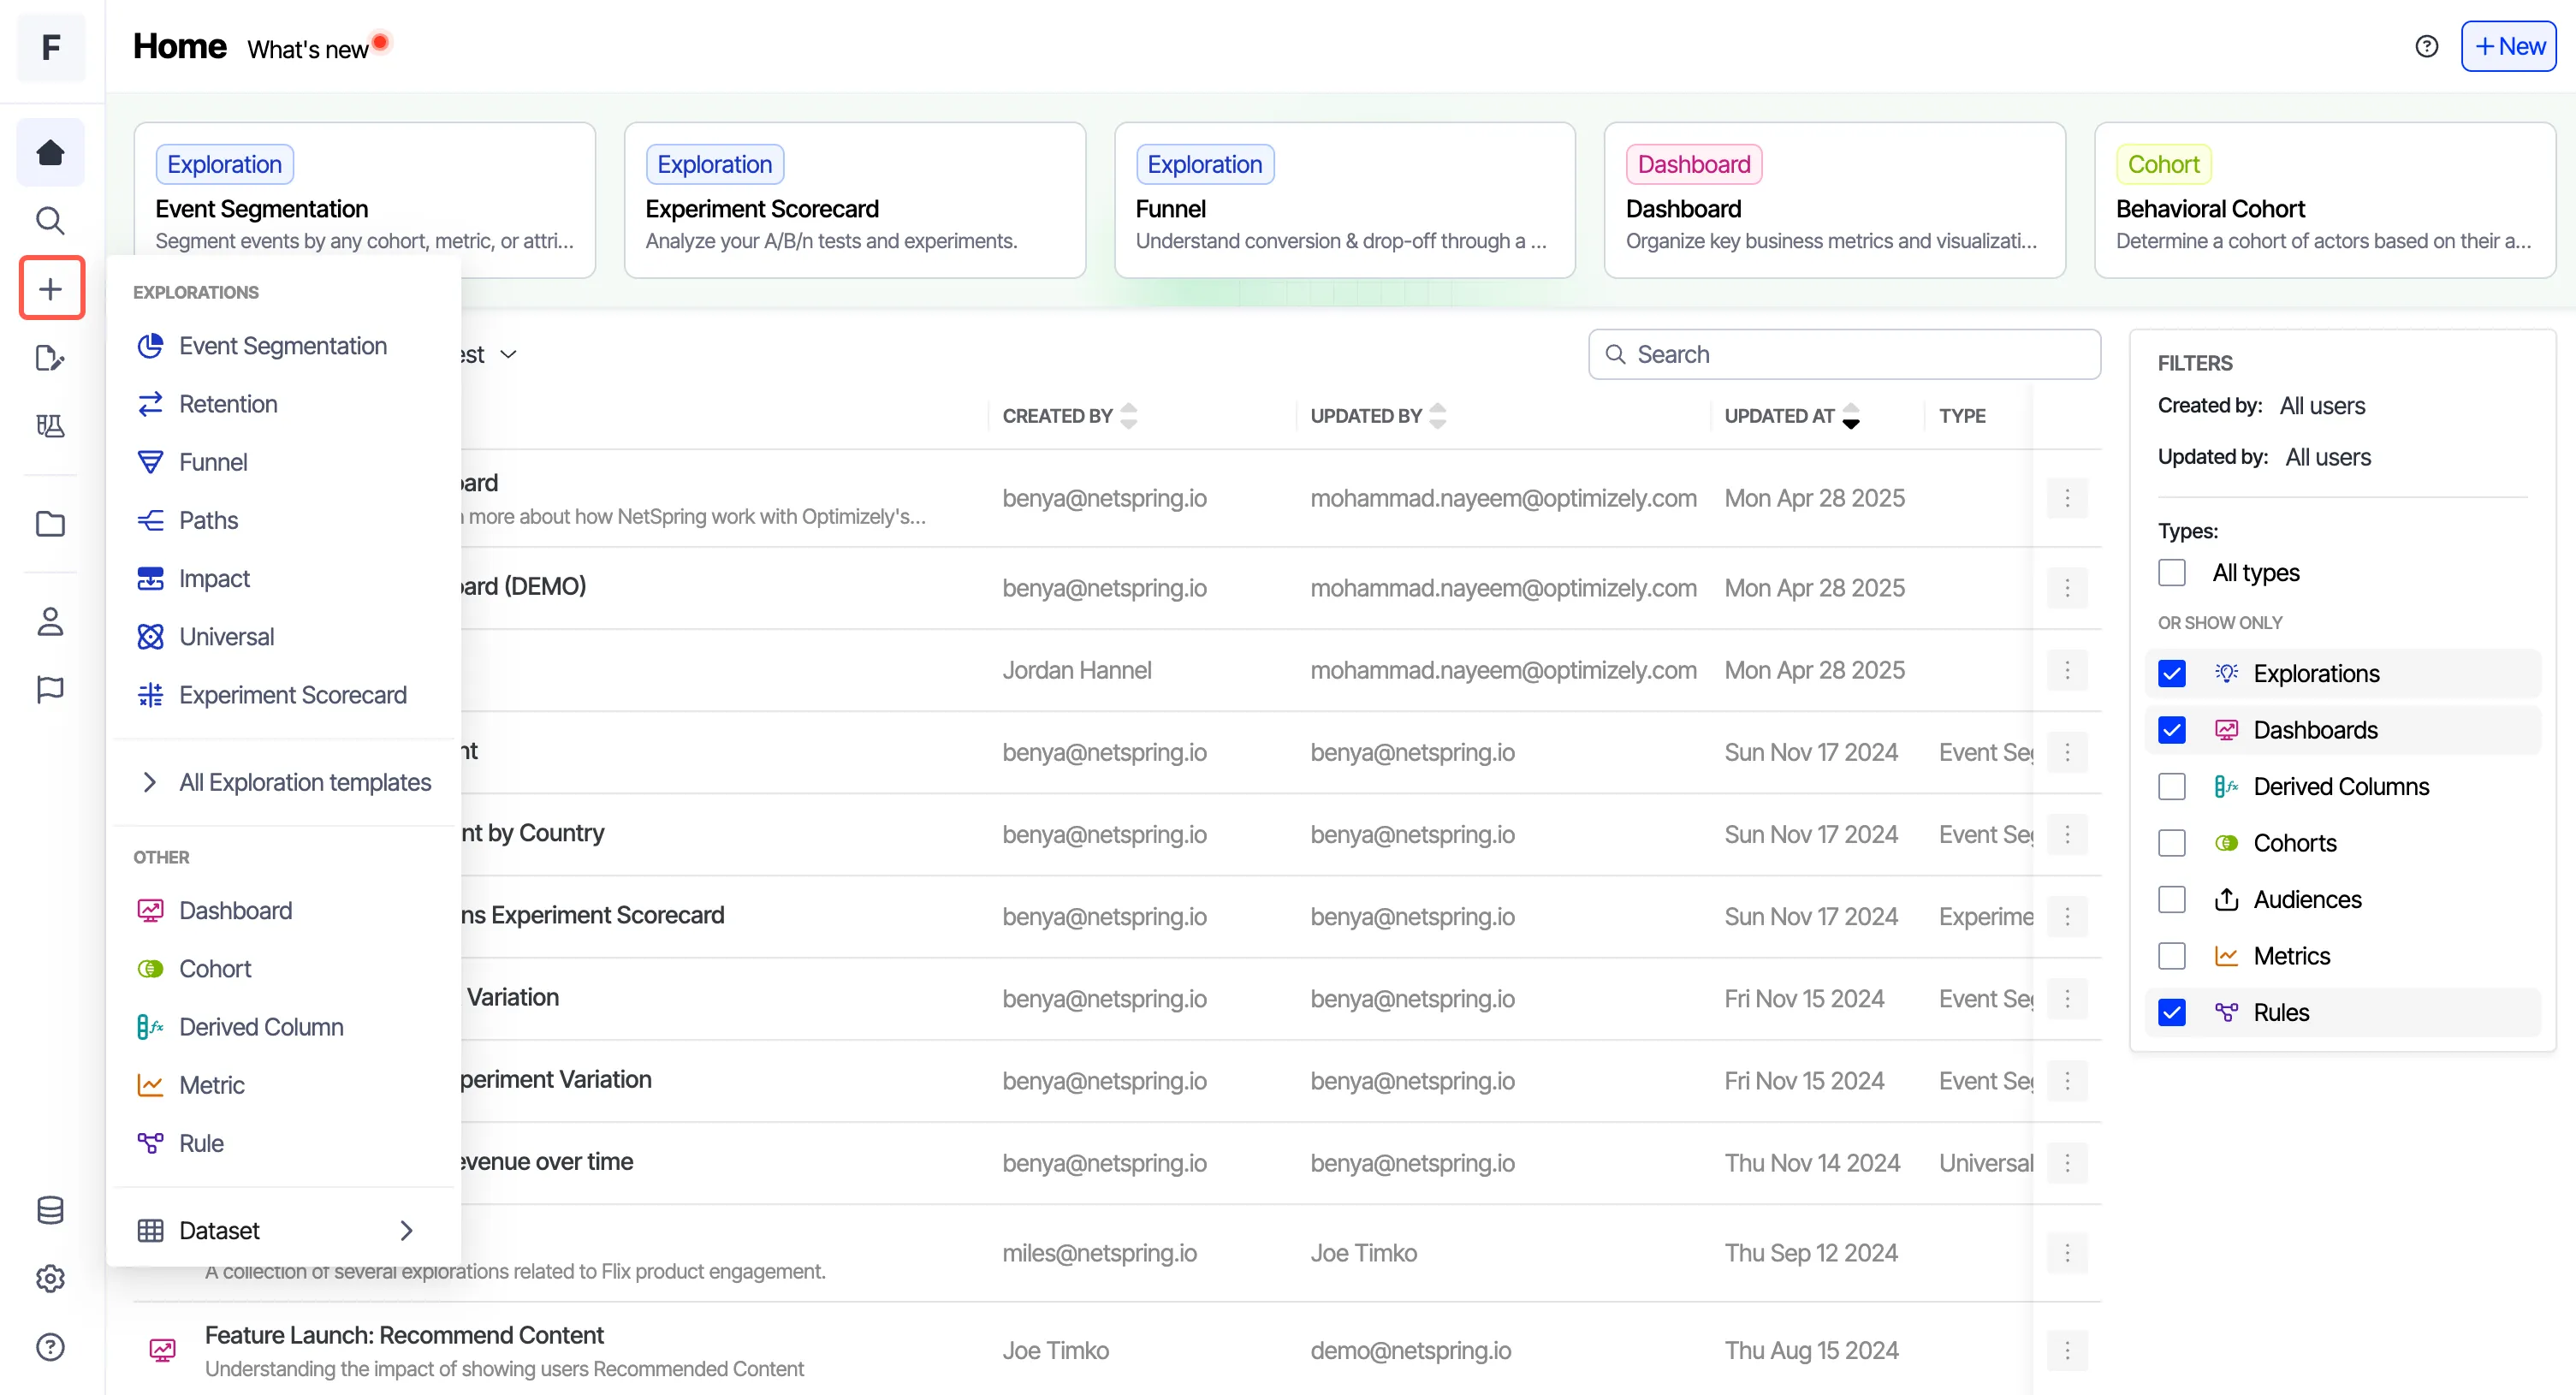
Task: Open three-dot menu for Thu Nov 14 2024 row
Action: click(x=2067, y=1163)
